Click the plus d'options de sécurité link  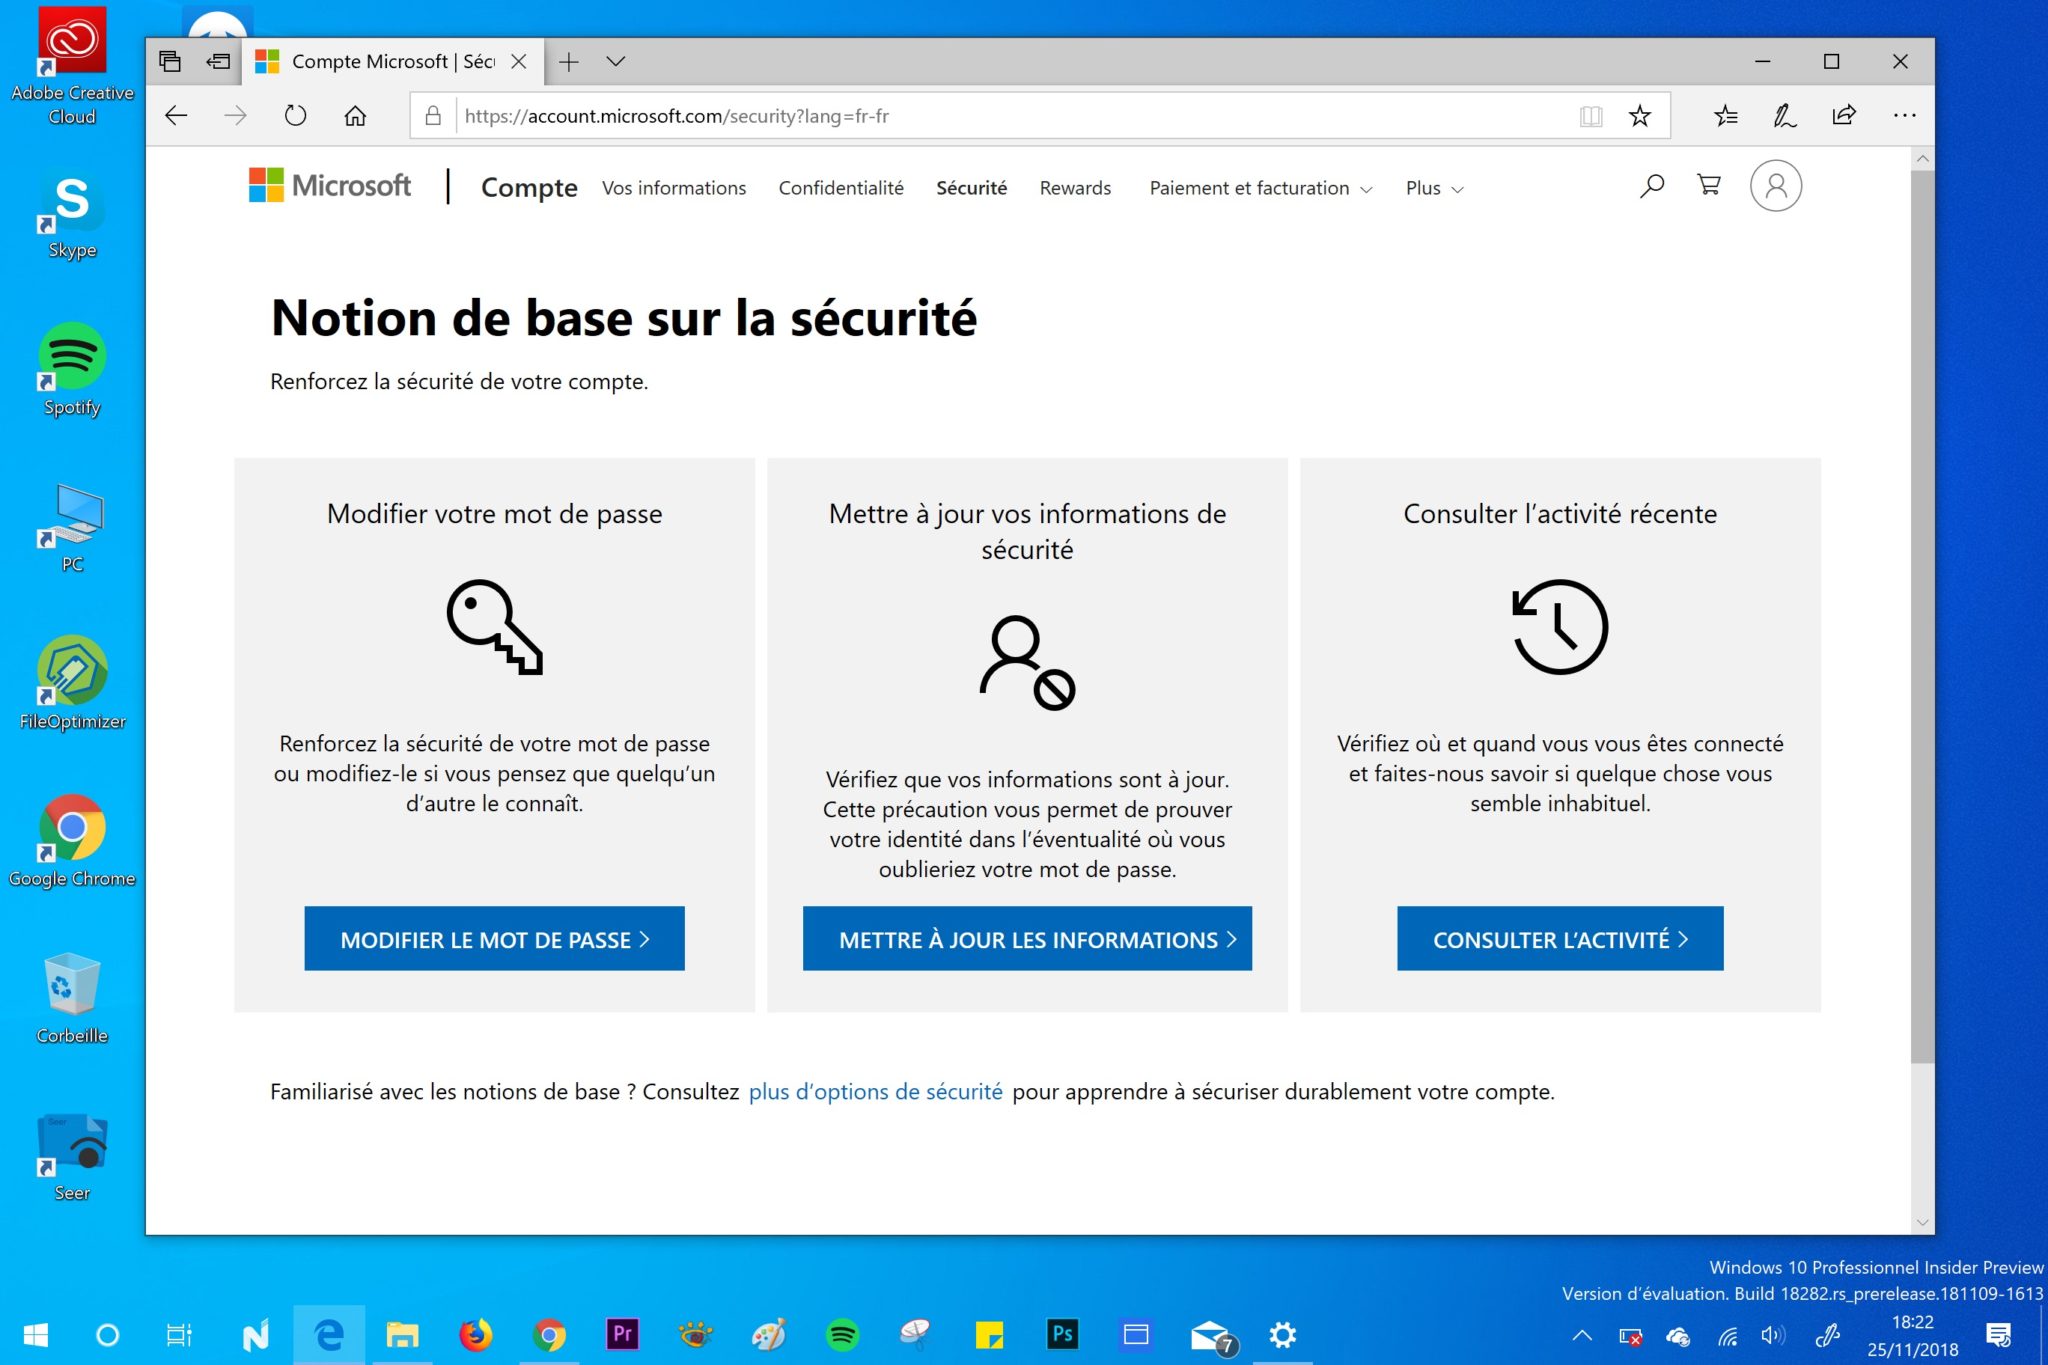[x=877, y=1091]
